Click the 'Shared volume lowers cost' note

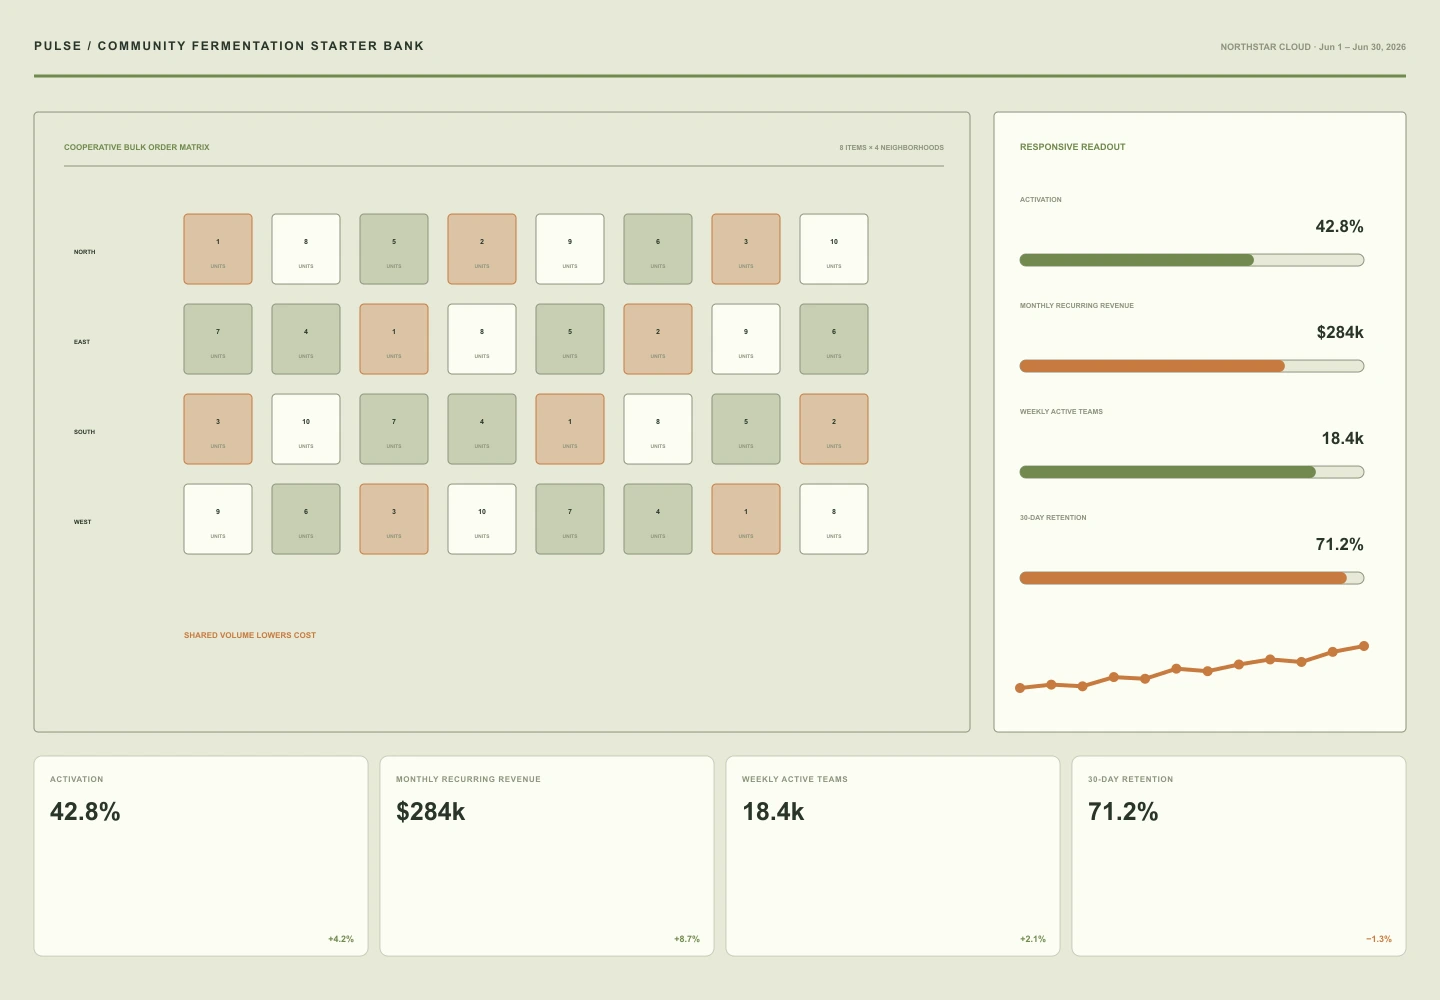click(250, 635)
